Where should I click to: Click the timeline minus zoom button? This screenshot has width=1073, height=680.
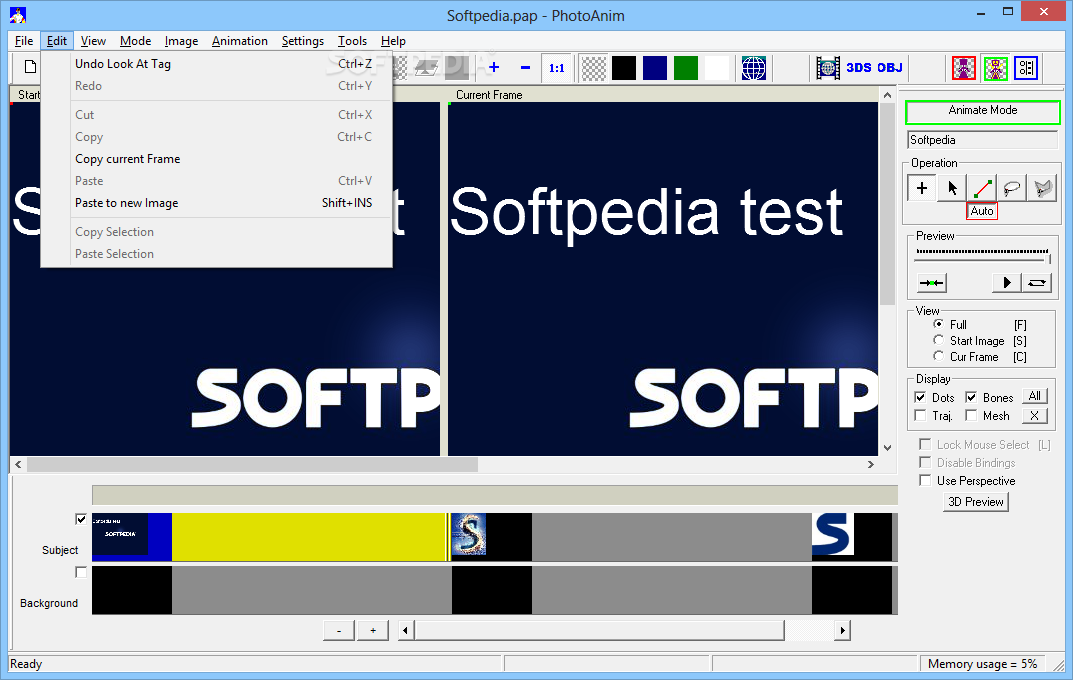click(x=339, y=630)
